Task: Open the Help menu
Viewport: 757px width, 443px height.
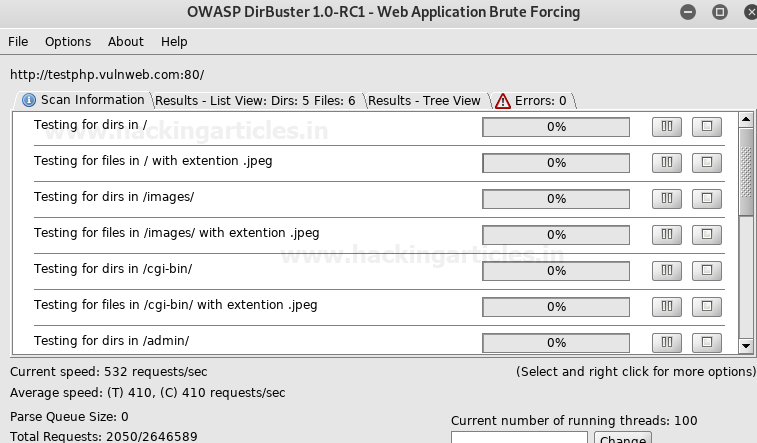Action: pyautogui.click(x=174, y=42)
